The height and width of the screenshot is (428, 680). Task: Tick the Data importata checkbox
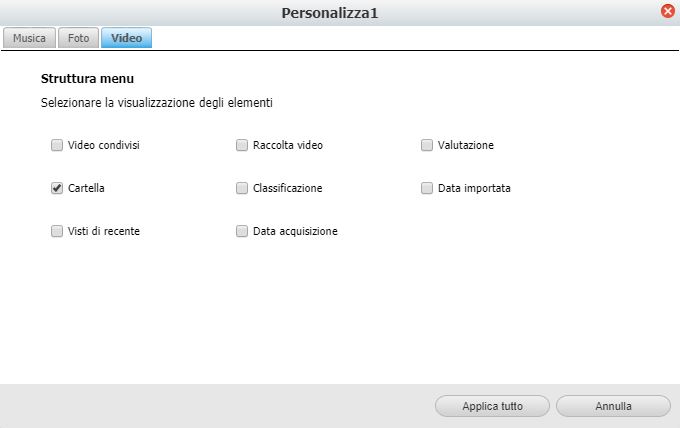click(427, 188)
